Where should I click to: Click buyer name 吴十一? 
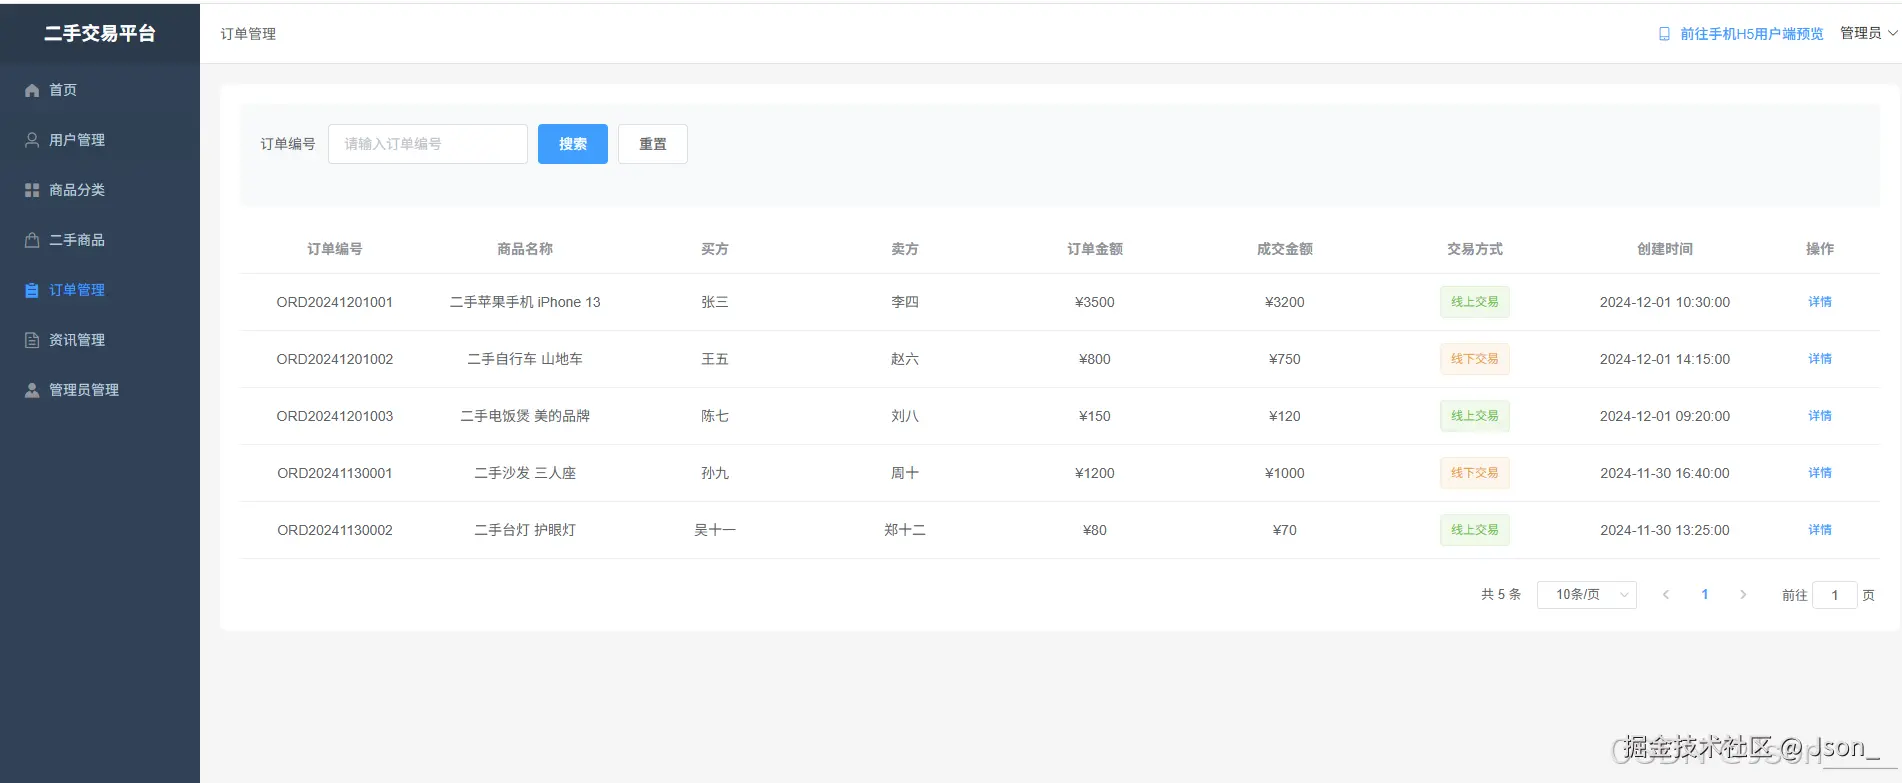click(715, 530)
